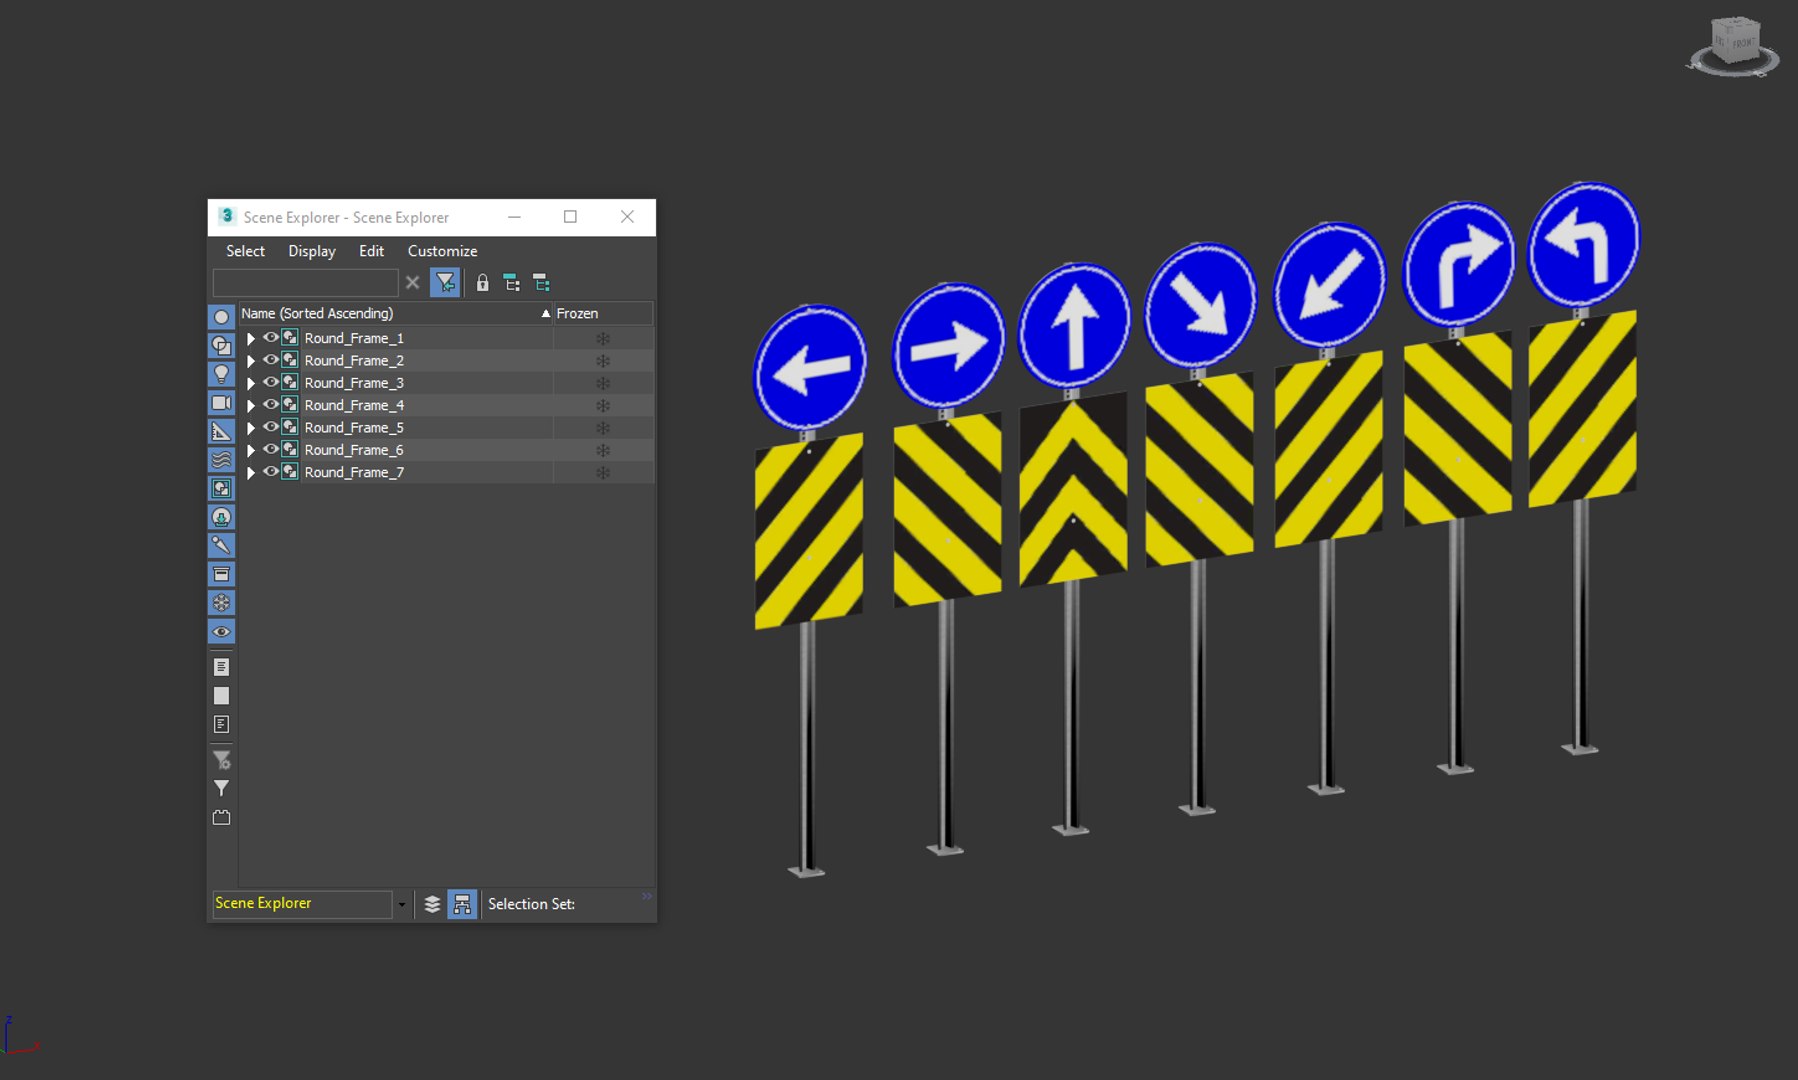Open the Edit menu
Viewport: 1798px width, 1080px height.
371,251
